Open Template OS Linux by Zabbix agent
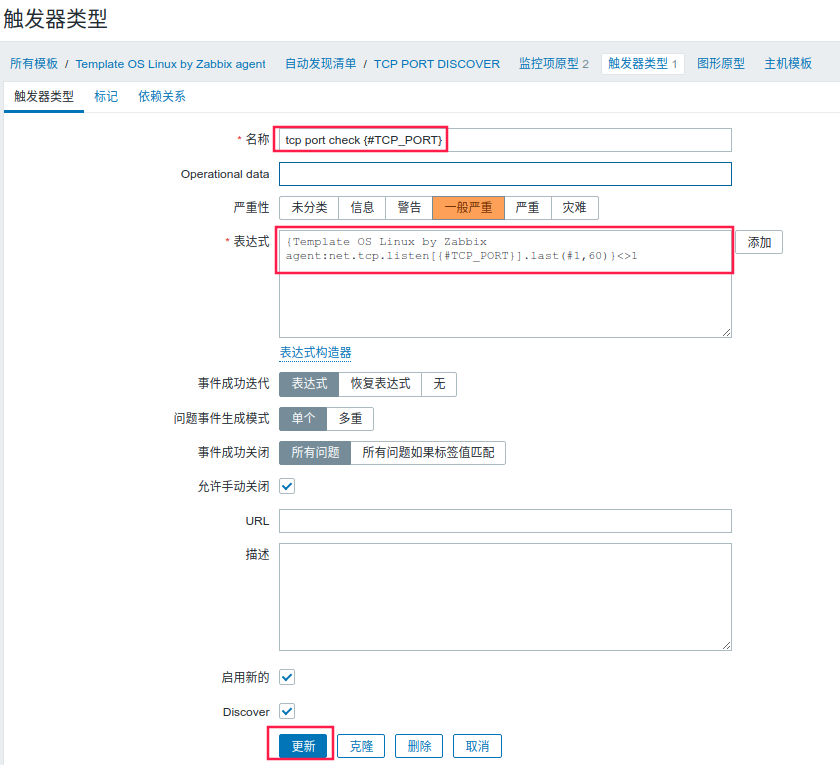Screen dimensions: 840x765 [x=171, y=62]
